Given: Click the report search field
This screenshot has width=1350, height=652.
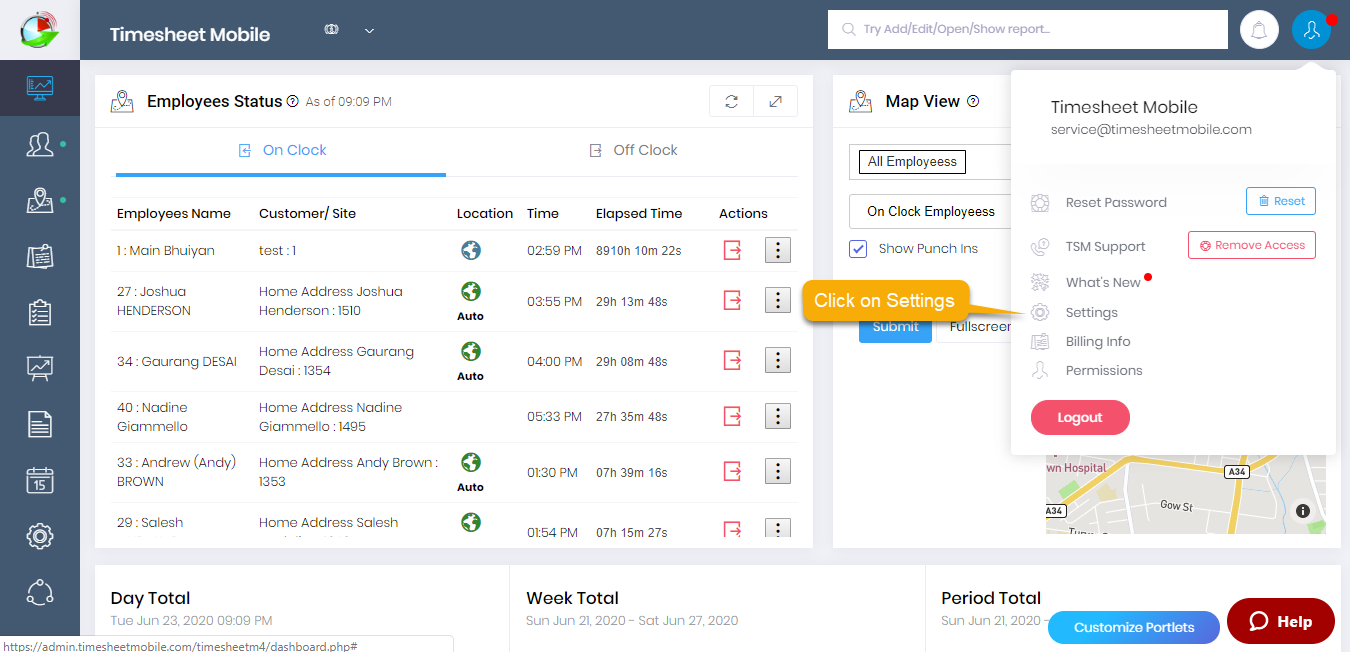Looking at the screenshot, I should click(x=1028, y=30).
